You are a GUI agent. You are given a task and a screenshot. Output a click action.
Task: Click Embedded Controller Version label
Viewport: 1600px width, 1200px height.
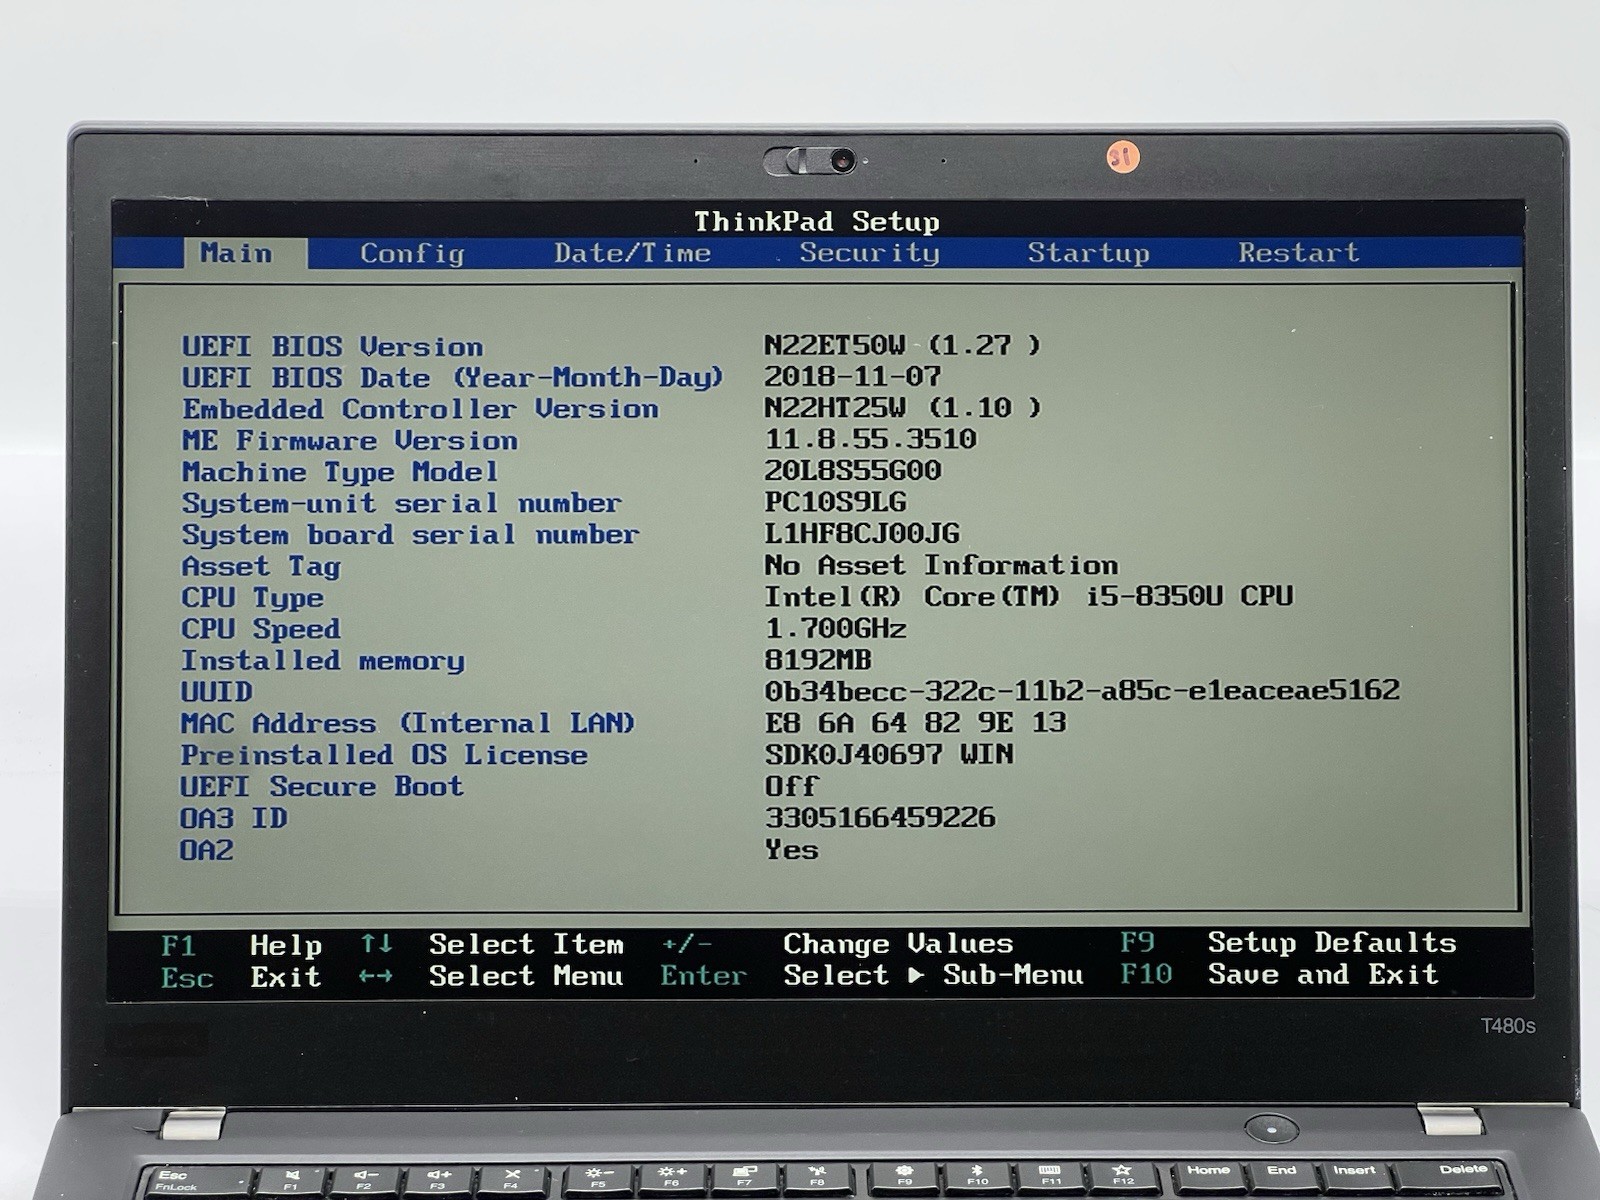coord(420,409)
